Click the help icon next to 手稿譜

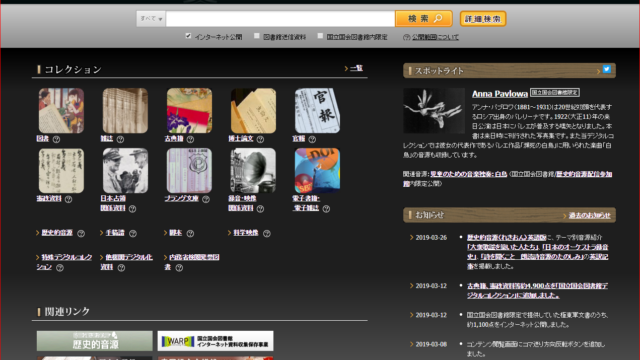(x=133, y=233)
